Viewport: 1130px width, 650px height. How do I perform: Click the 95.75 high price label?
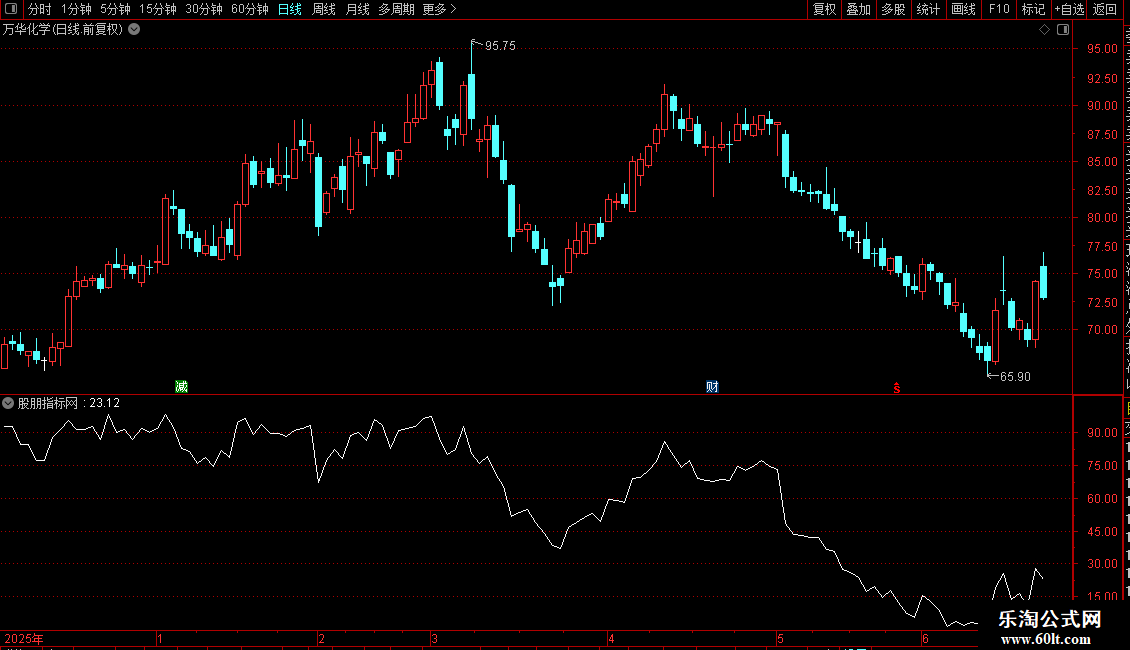(500, 46)
